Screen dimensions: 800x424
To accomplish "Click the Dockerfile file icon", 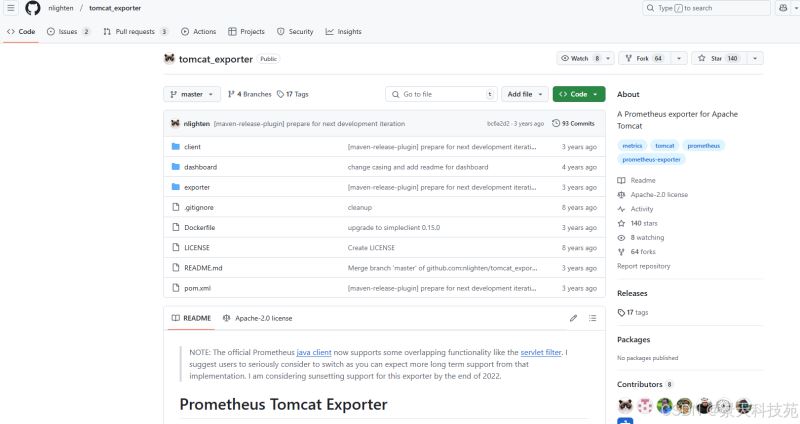I will tap(175, 227).
